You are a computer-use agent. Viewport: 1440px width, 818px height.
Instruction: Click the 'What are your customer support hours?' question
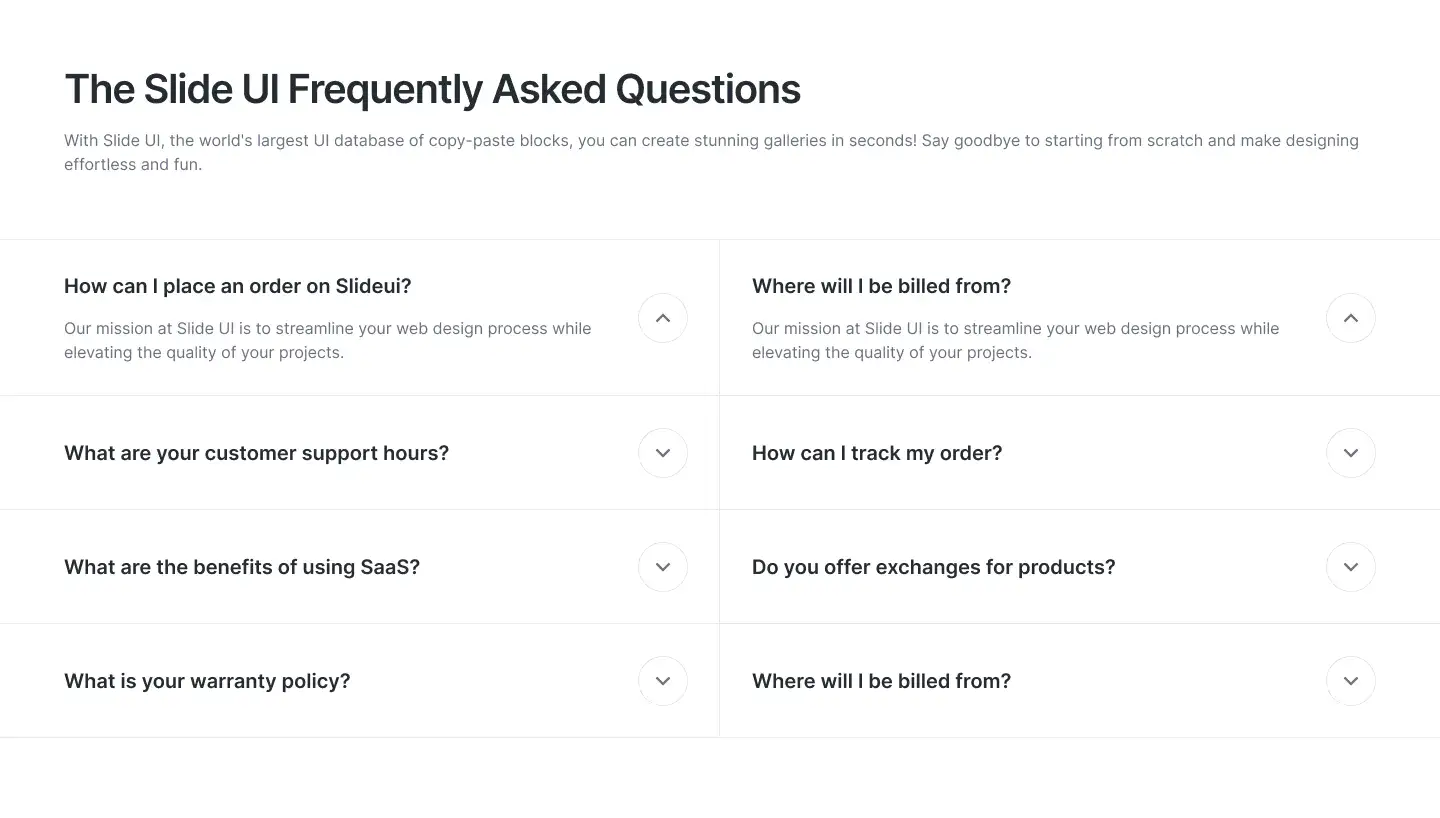tap(256, 453)
